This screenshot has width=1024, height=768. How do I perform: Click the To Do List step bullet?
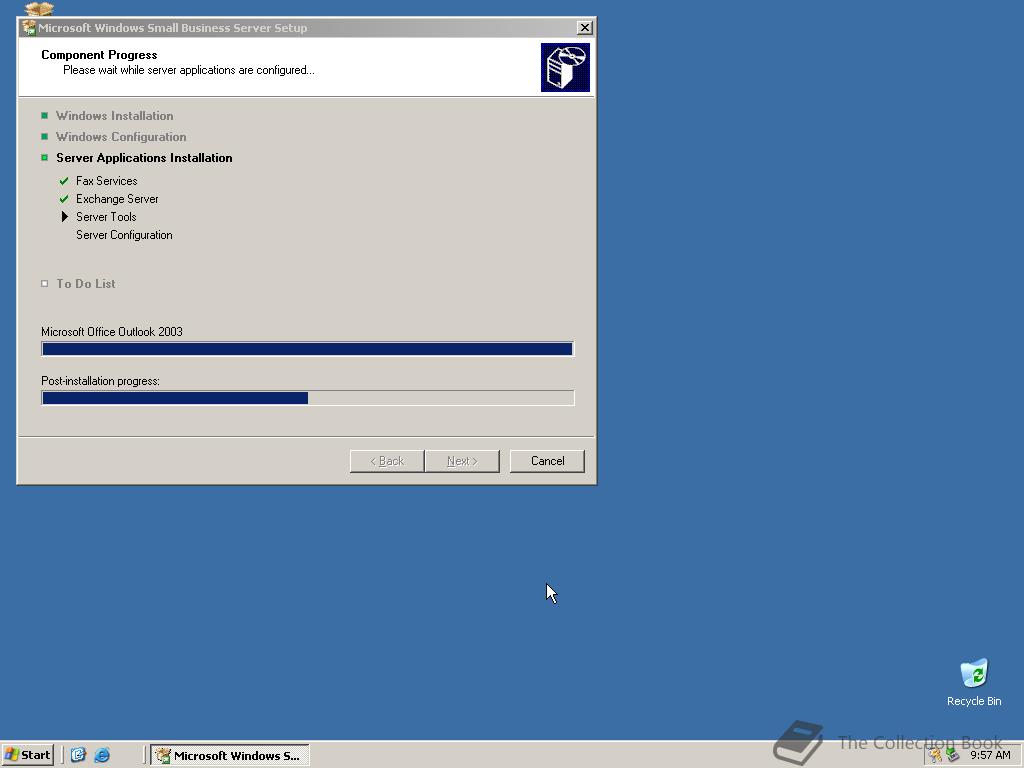[x=44, y=283]
